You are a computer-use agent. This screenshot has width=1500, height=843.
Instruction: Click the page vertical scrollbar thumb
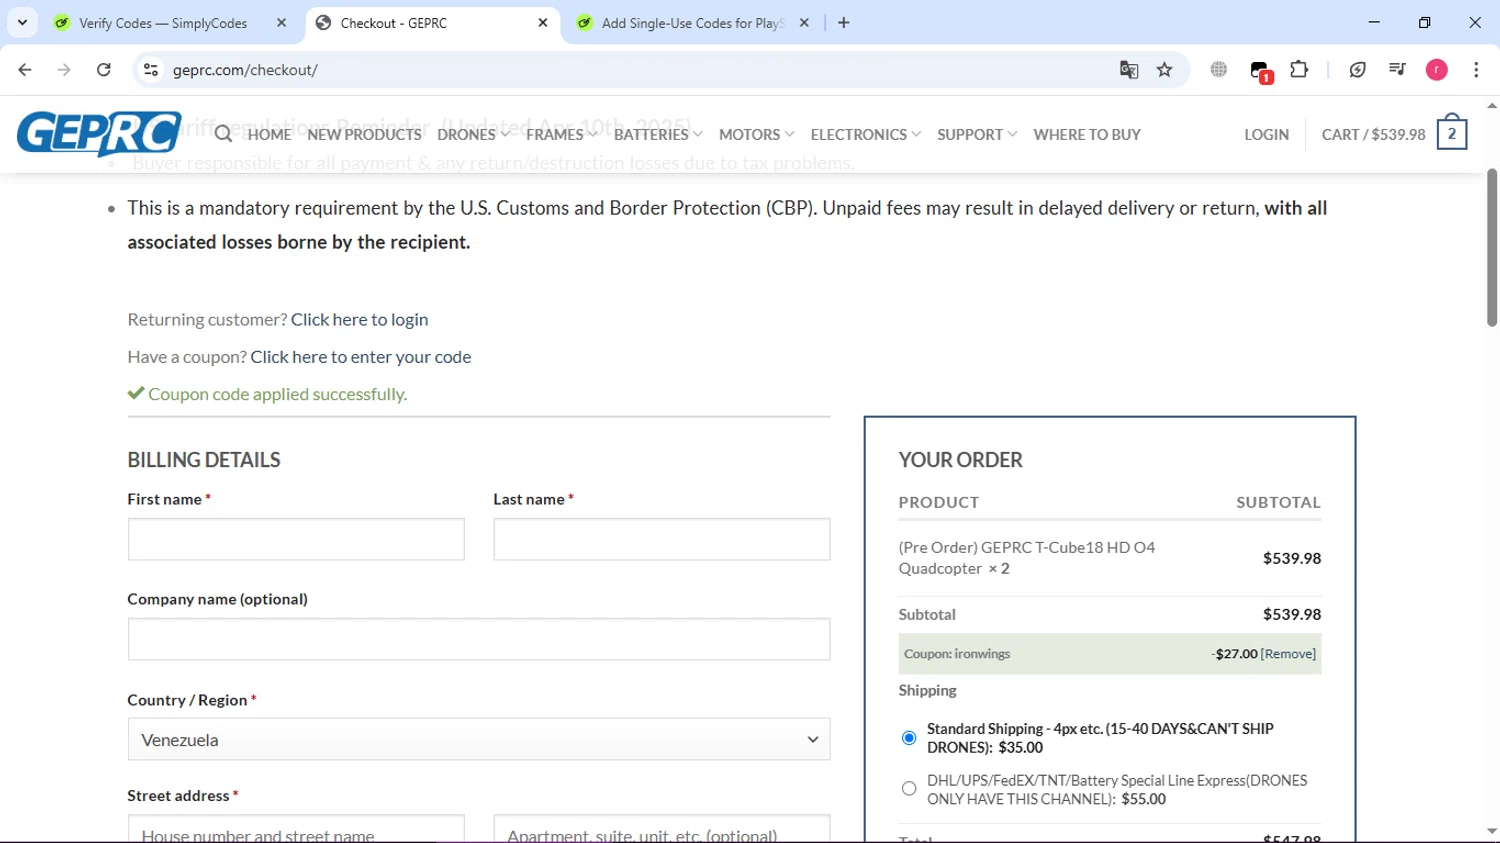click(x=1492, y=247)
